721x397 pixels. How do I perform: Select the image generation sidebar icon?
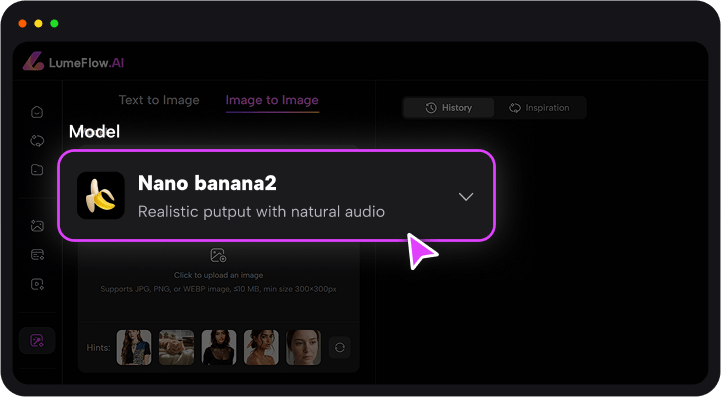tap(37, 225)
